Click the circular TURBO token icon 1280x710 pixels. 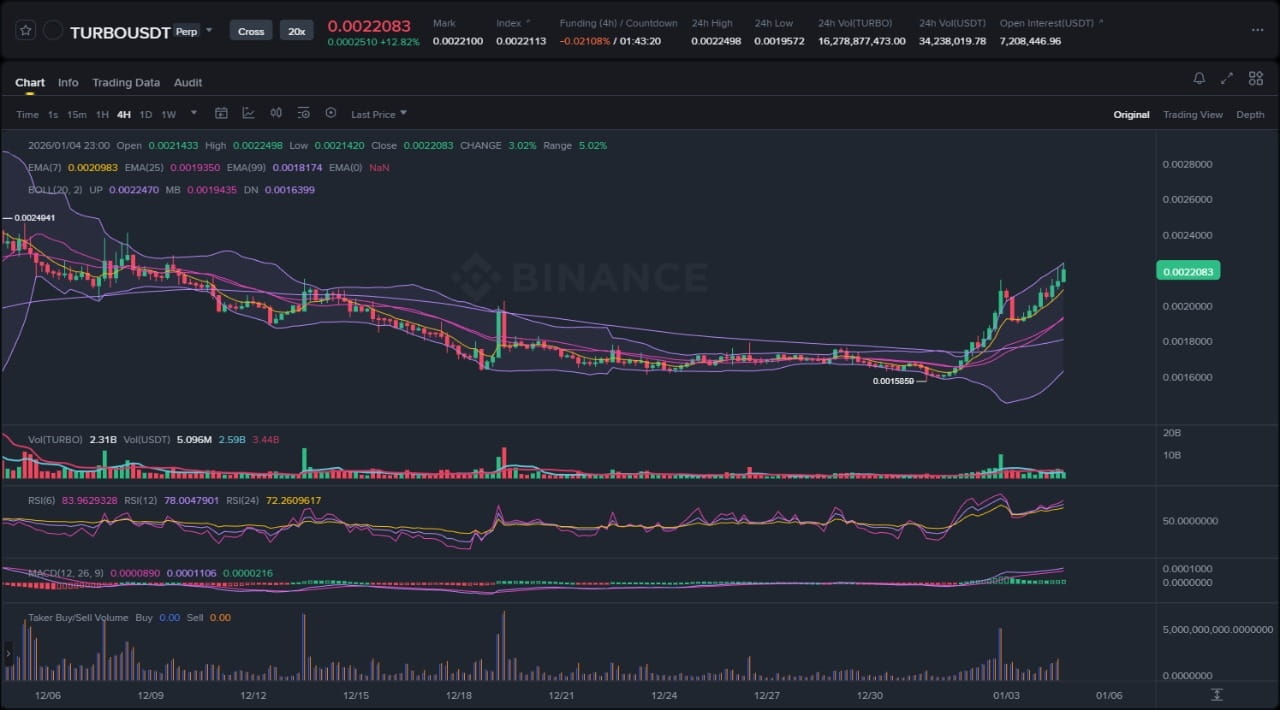[x=54, y=31]
